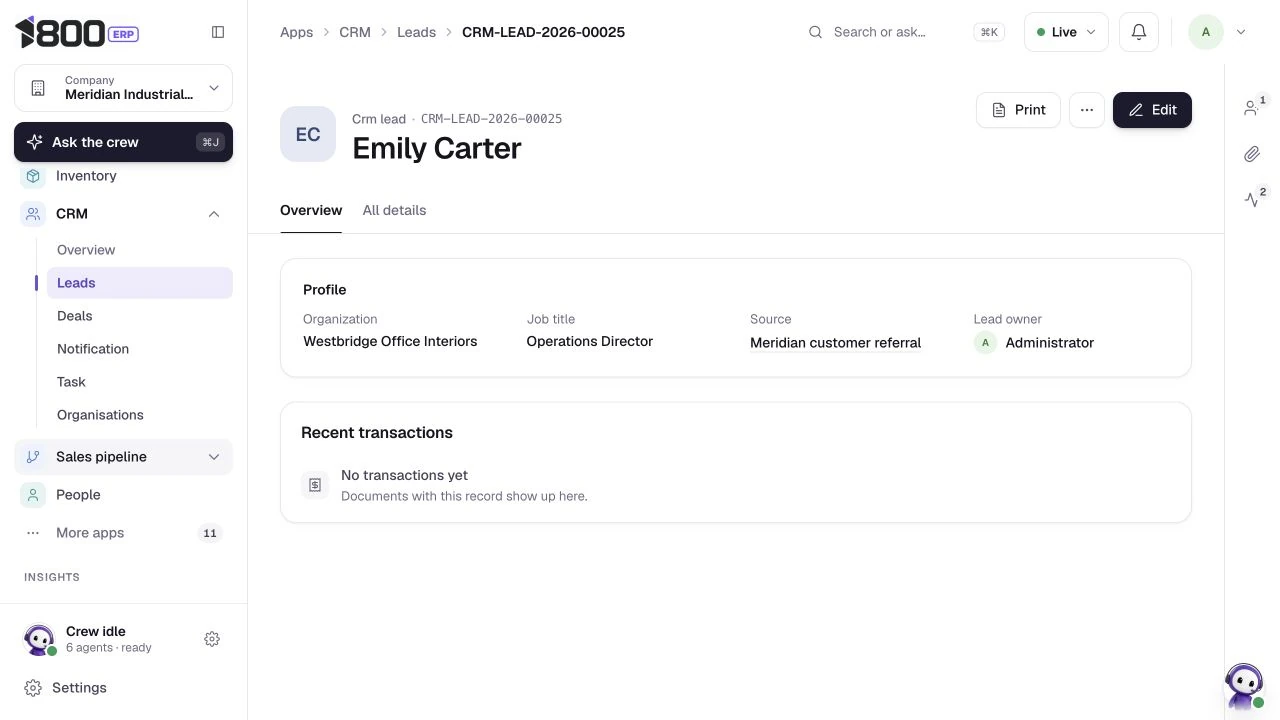Image resolution: width=1280 pixels, height=720 pixels.
Task: Open the Meridian customer referral source link
Action: pos(835,343)
